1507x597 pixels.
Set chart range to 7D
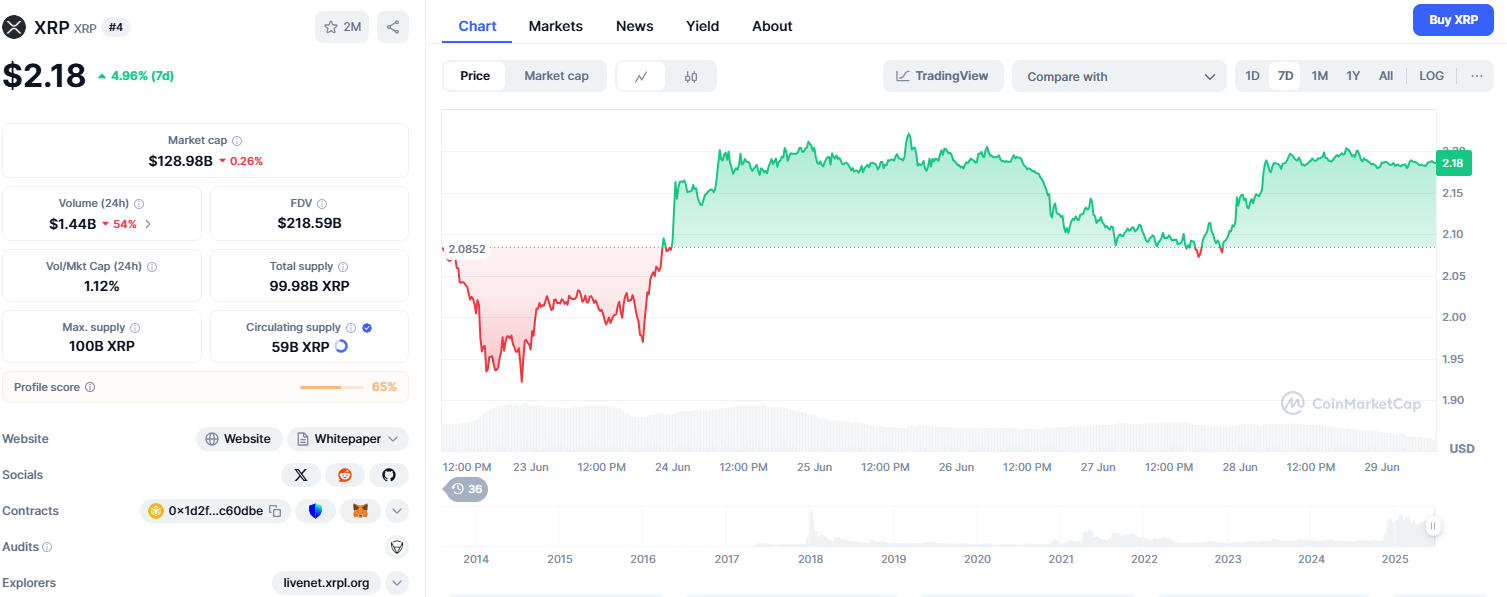1285,76
